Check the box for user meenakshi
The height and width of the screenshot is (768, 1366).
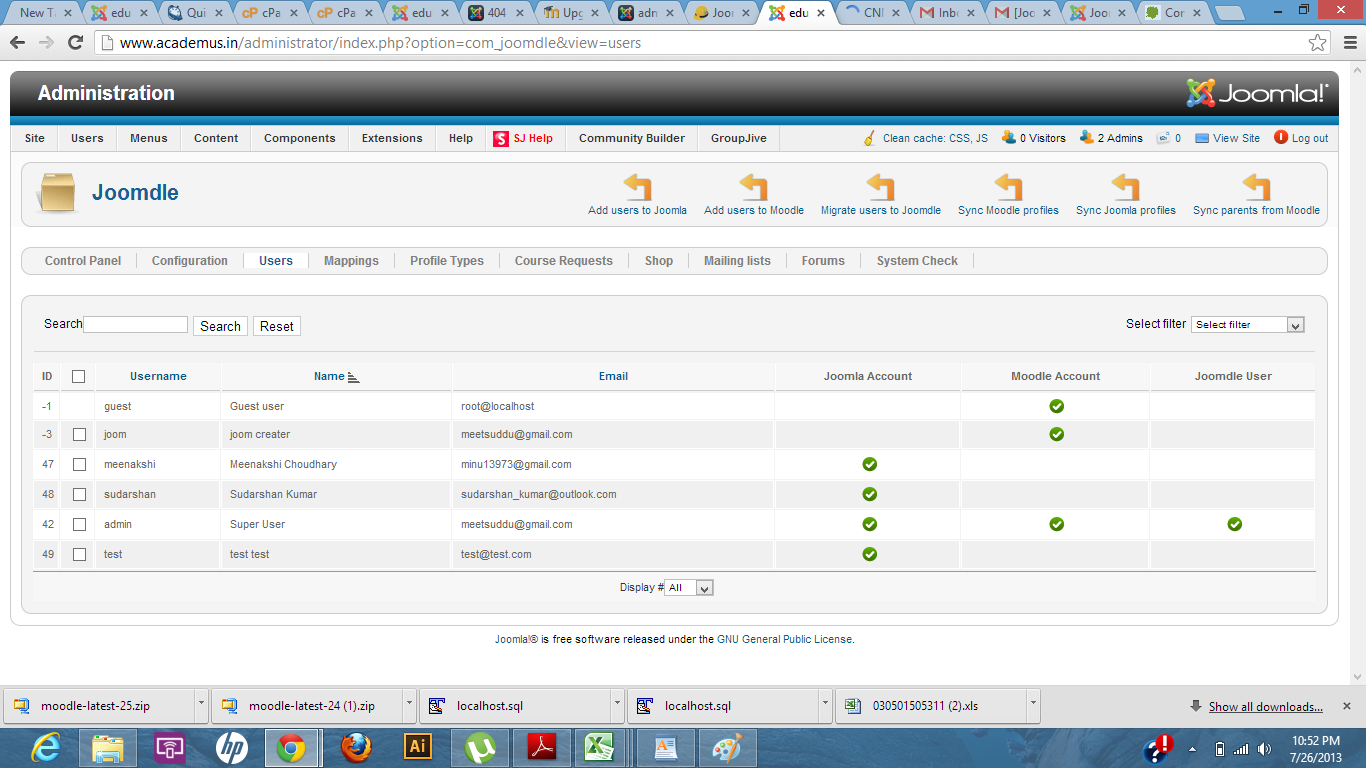80,464
